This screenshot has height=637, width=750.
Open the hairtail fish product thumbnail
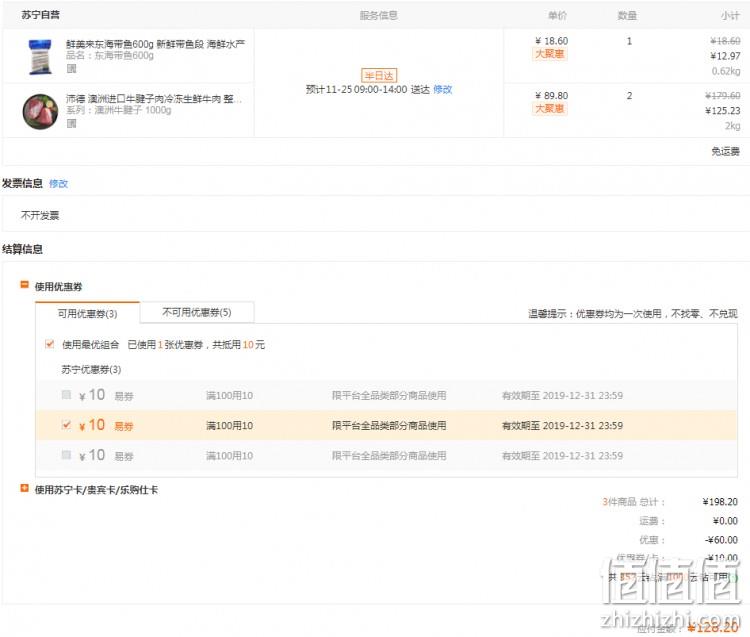40,56
